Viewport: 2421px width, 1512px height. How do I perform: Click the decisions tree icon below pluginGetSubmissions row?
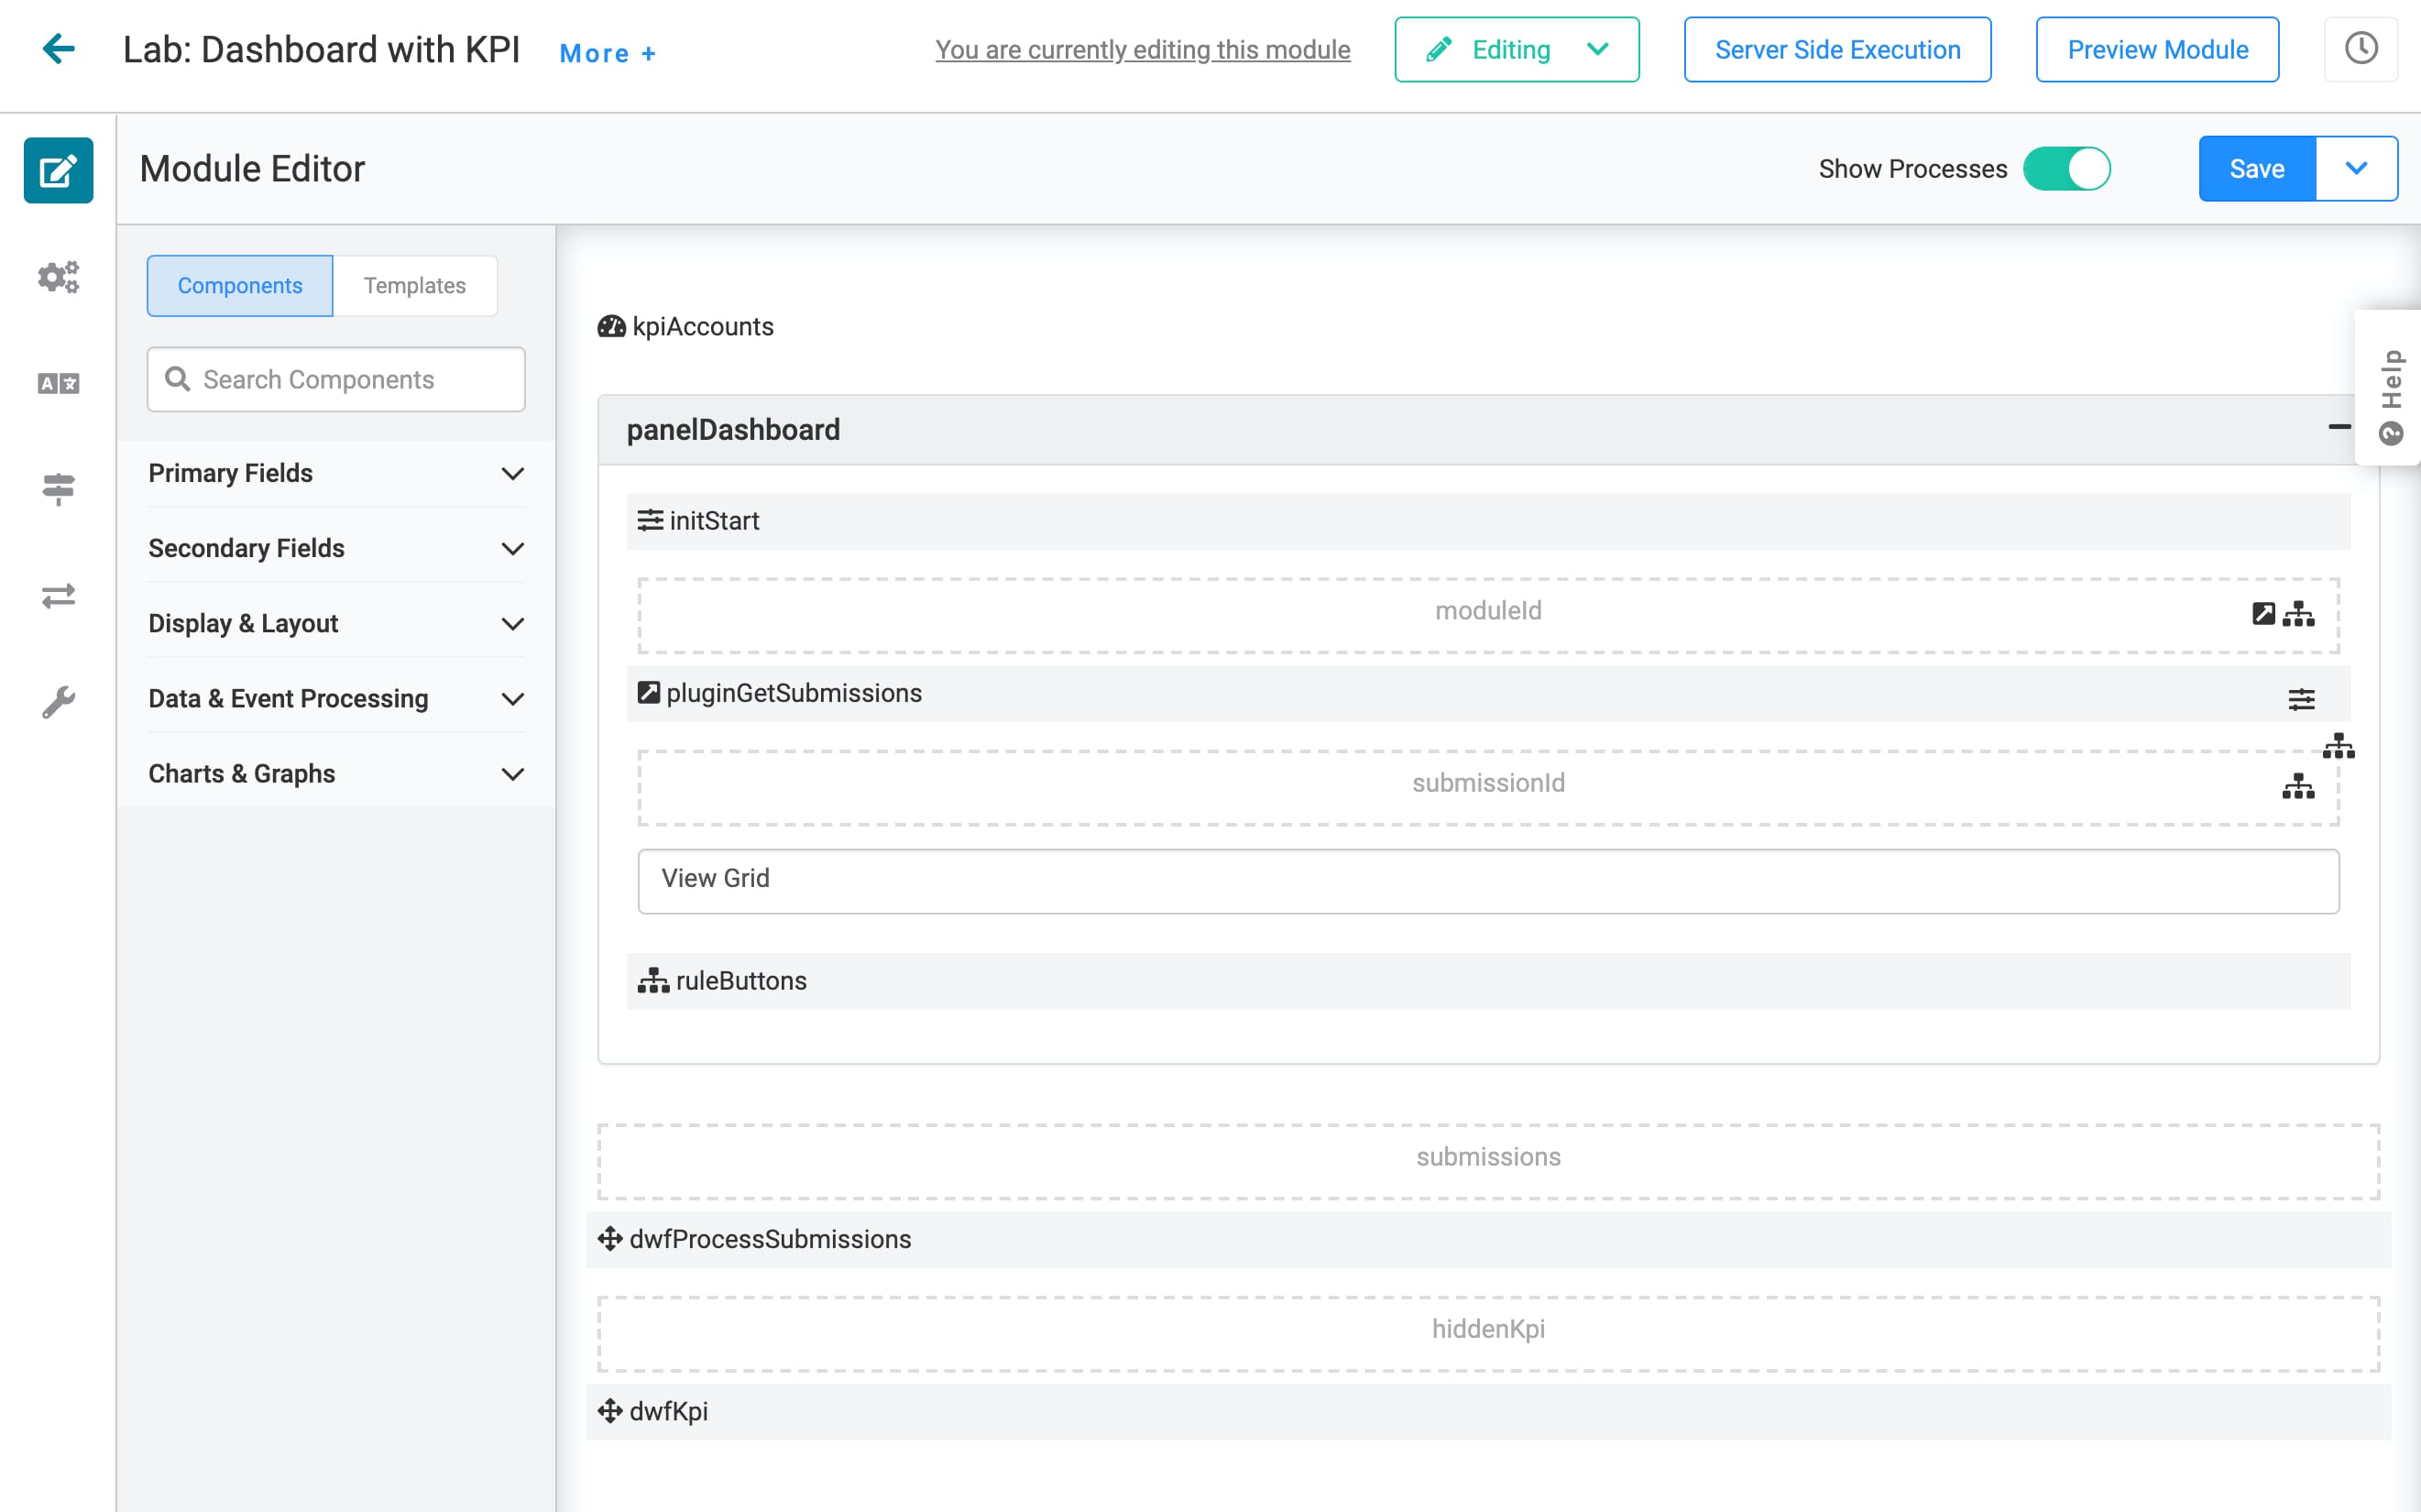[2338, 745]
